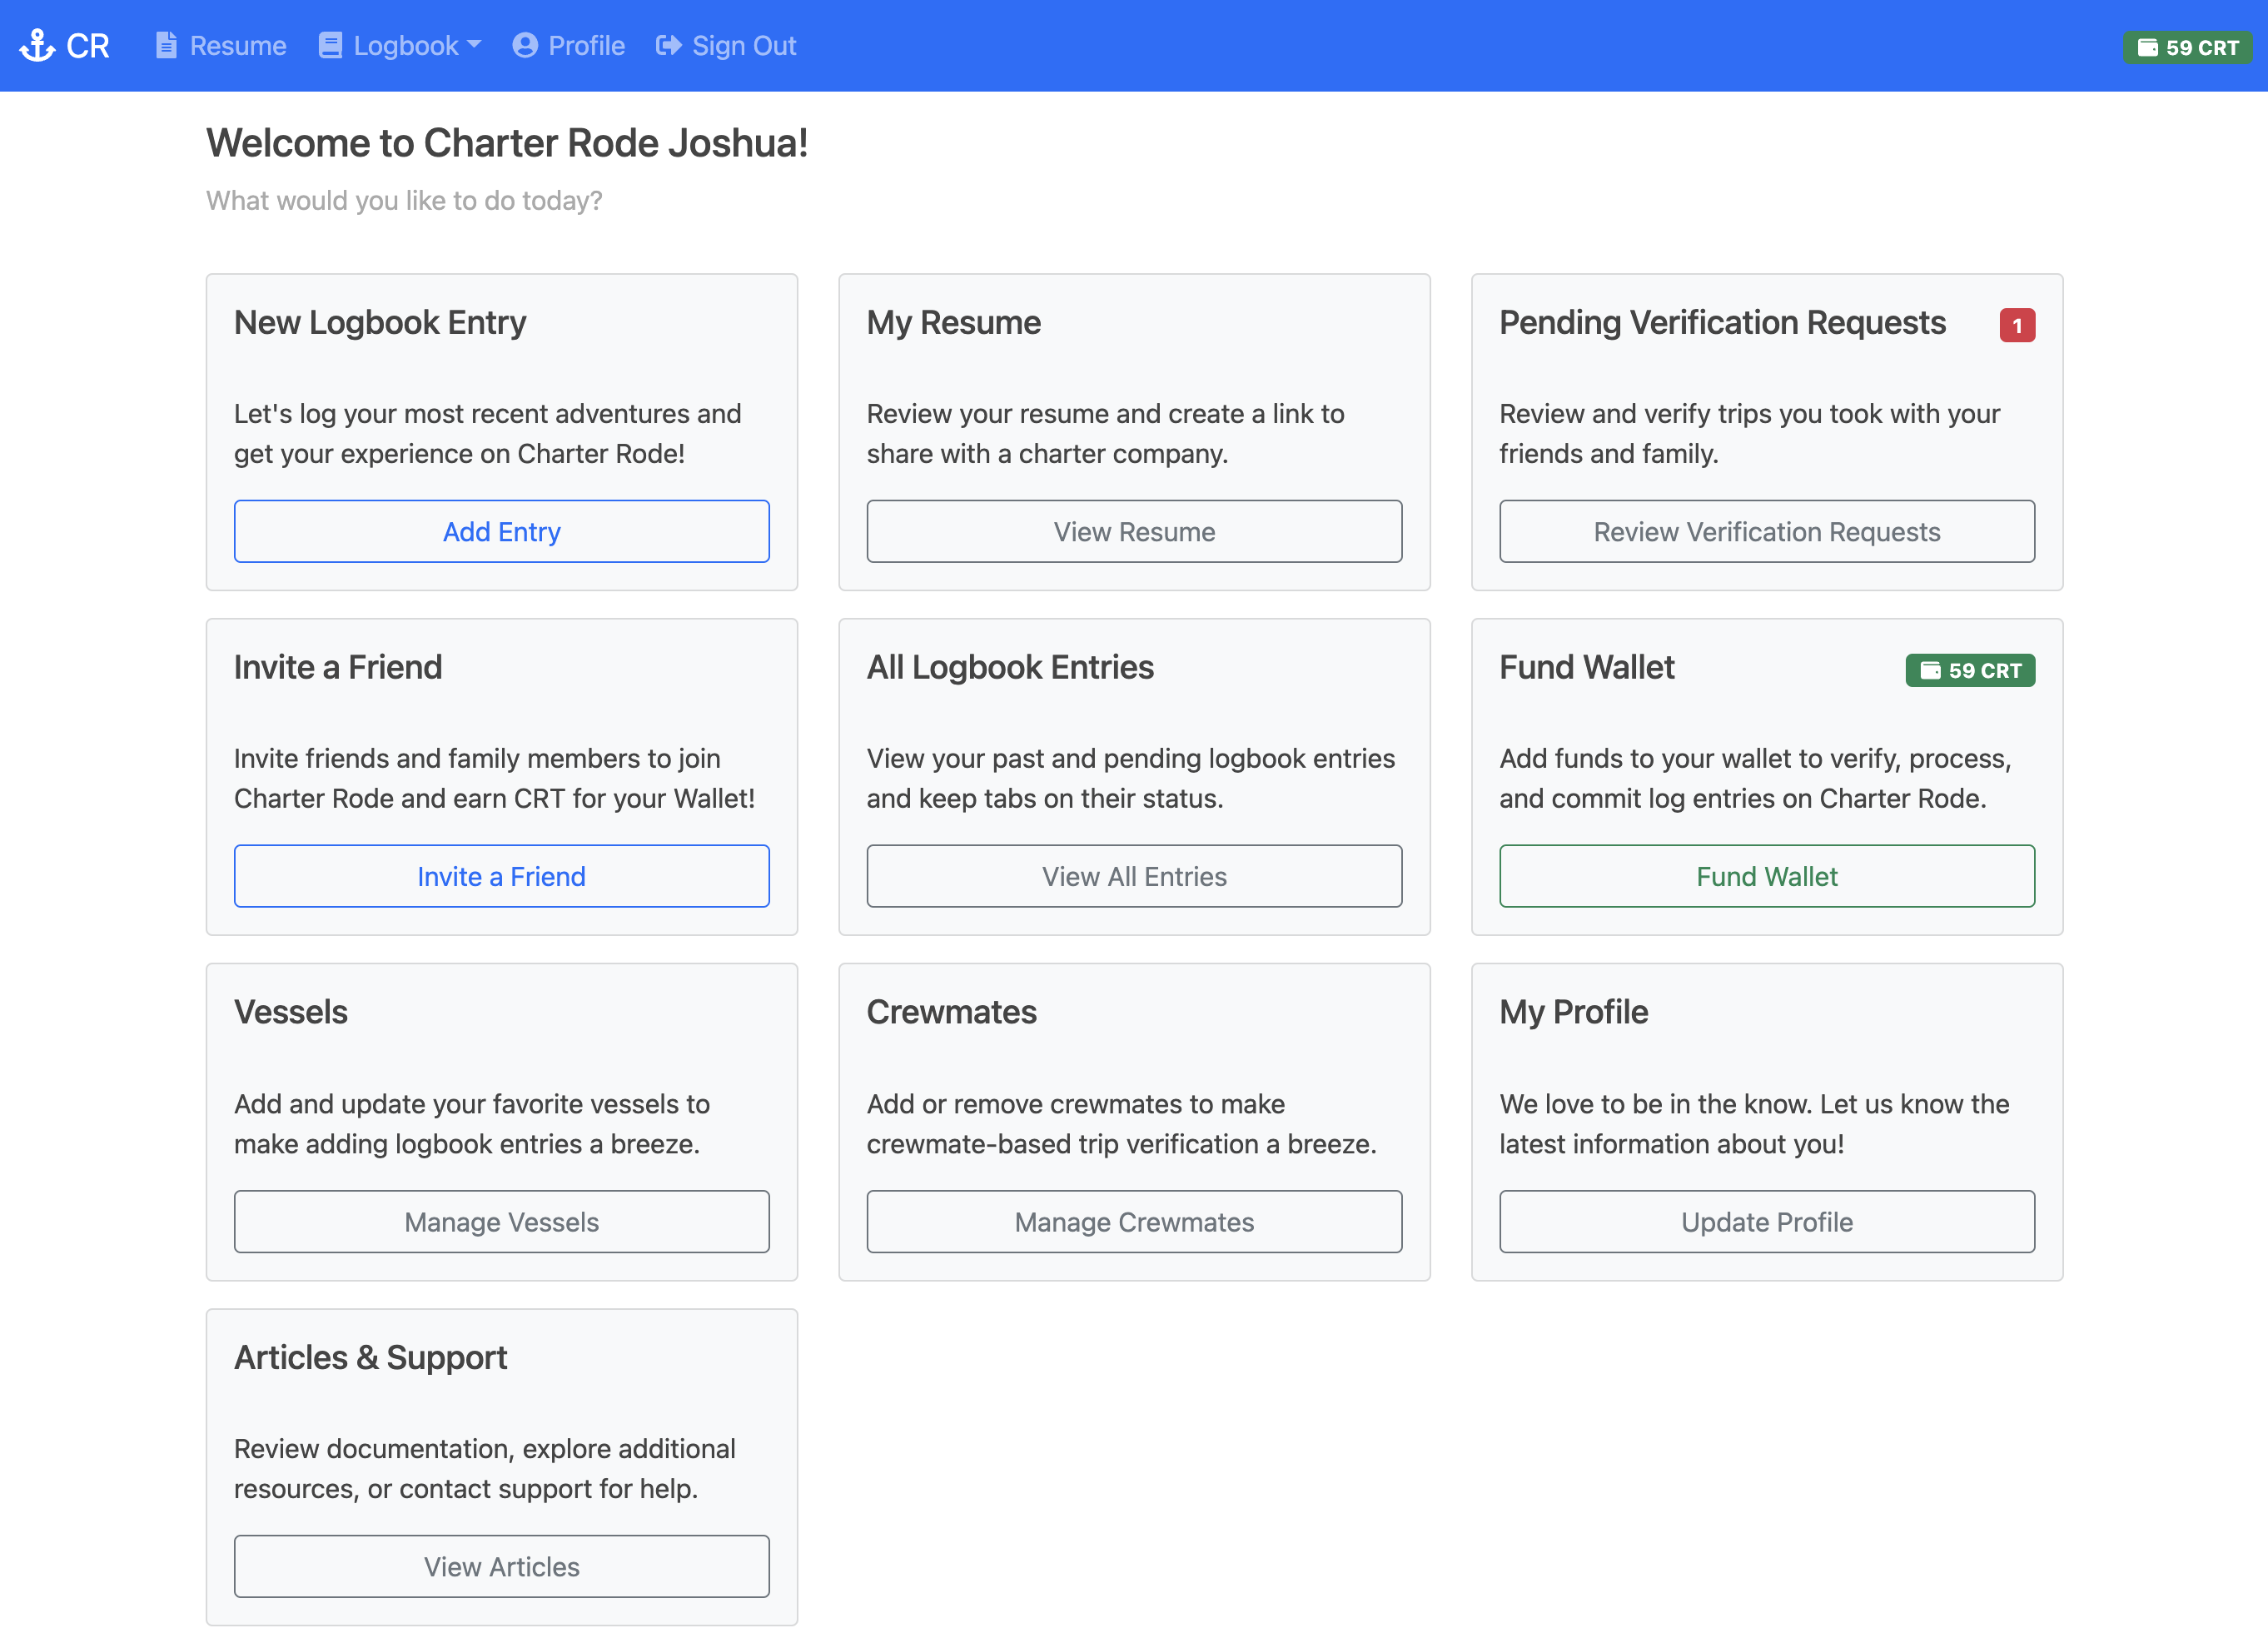Click What would you like to do today? text

click(x=404, y=201)
